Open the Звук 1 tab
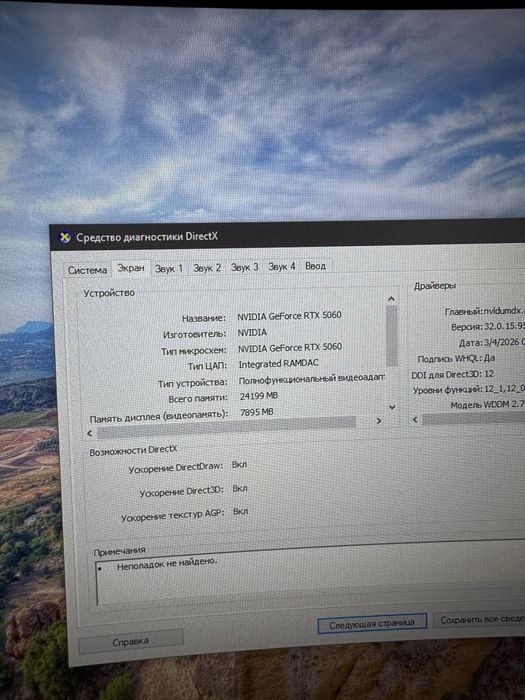 click(x=169, y=268)
